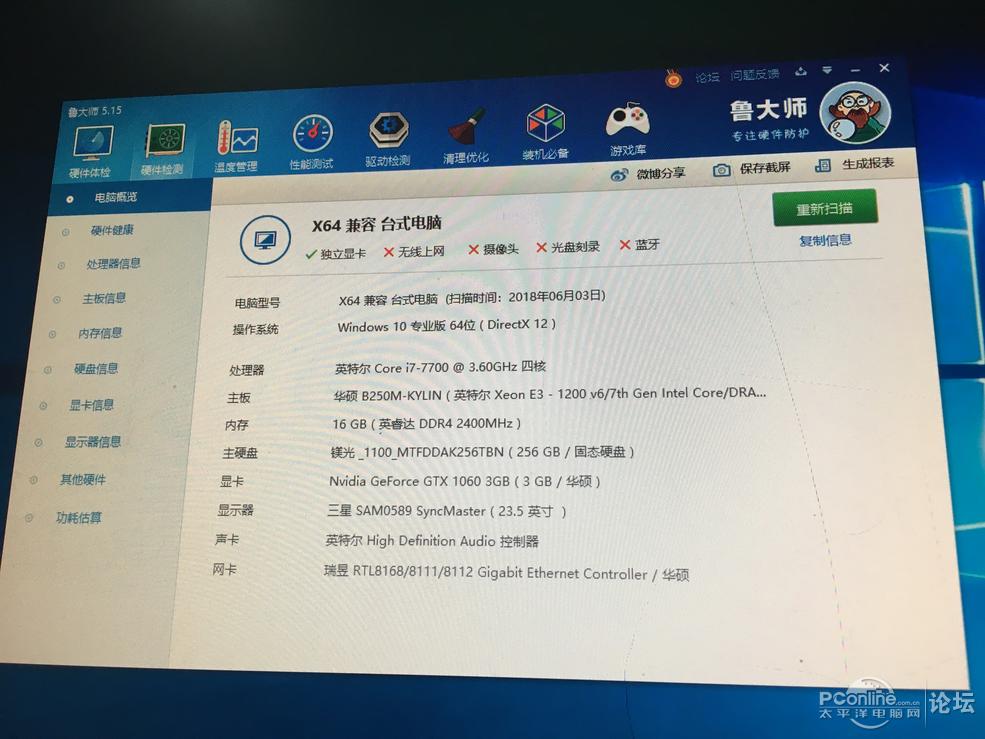Screen dimensions: 985x739
Task: Open the title bar dropdown menu icon
Action: (827, 70)
